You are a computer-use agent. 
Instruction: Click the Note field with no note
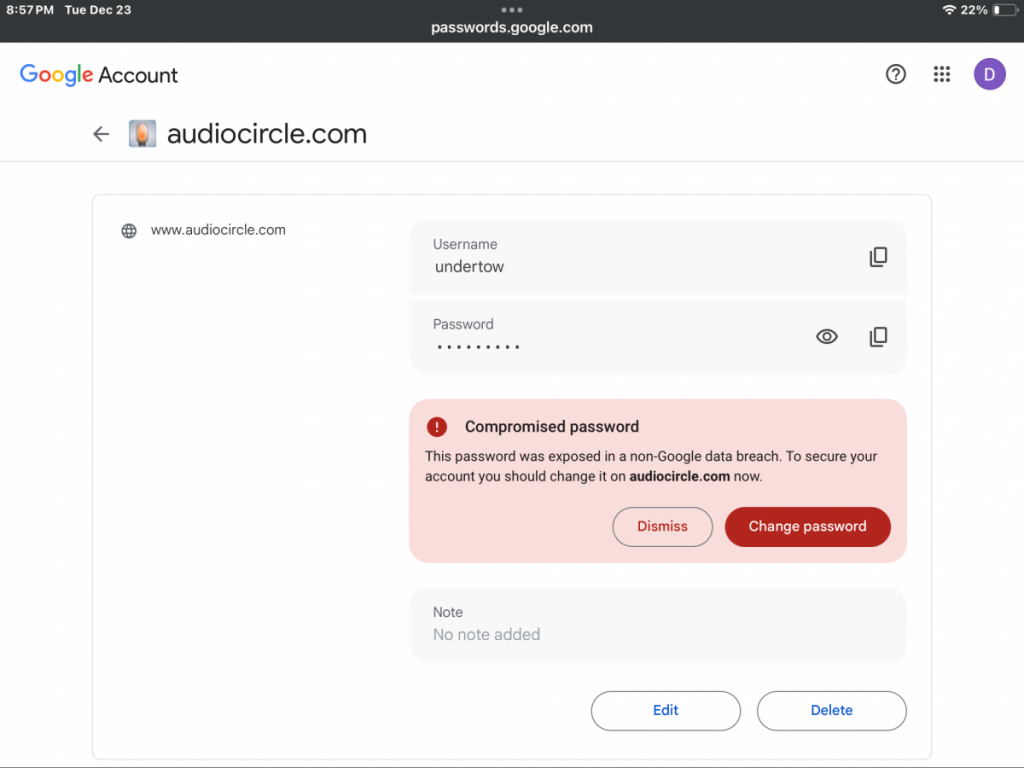tap(657, 624)
